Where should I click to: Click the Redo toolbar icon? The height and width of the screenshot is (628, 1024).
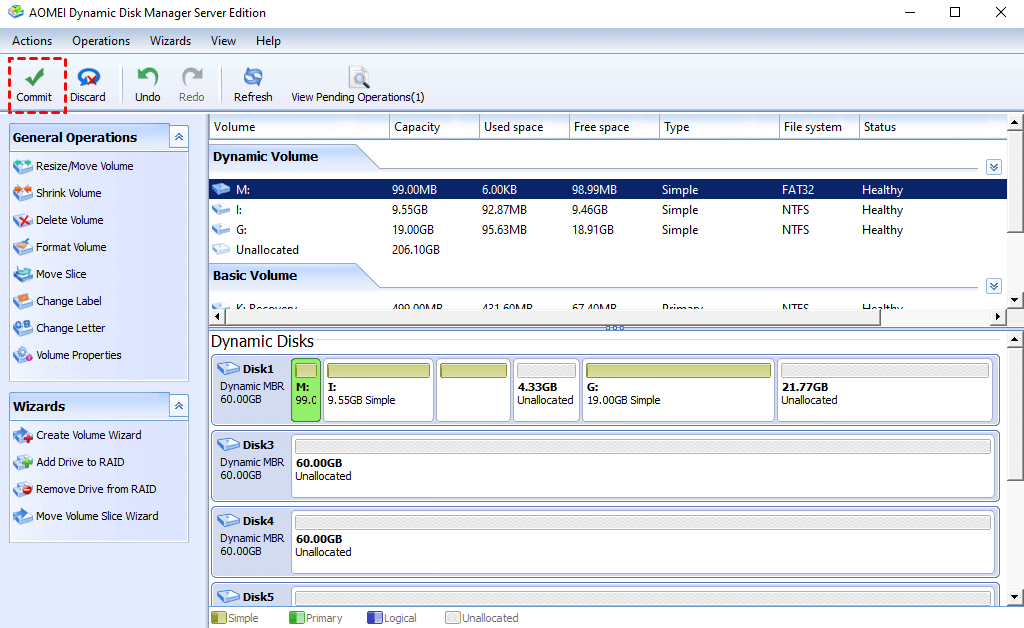pyautogui.click(x=192, y=77)
